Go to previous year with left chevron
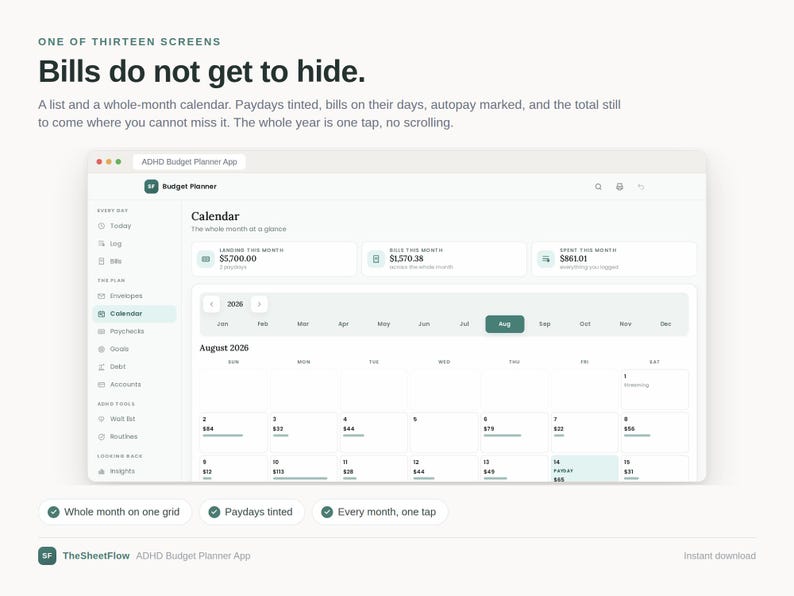794x596 pixels. (x=212, y=304)
